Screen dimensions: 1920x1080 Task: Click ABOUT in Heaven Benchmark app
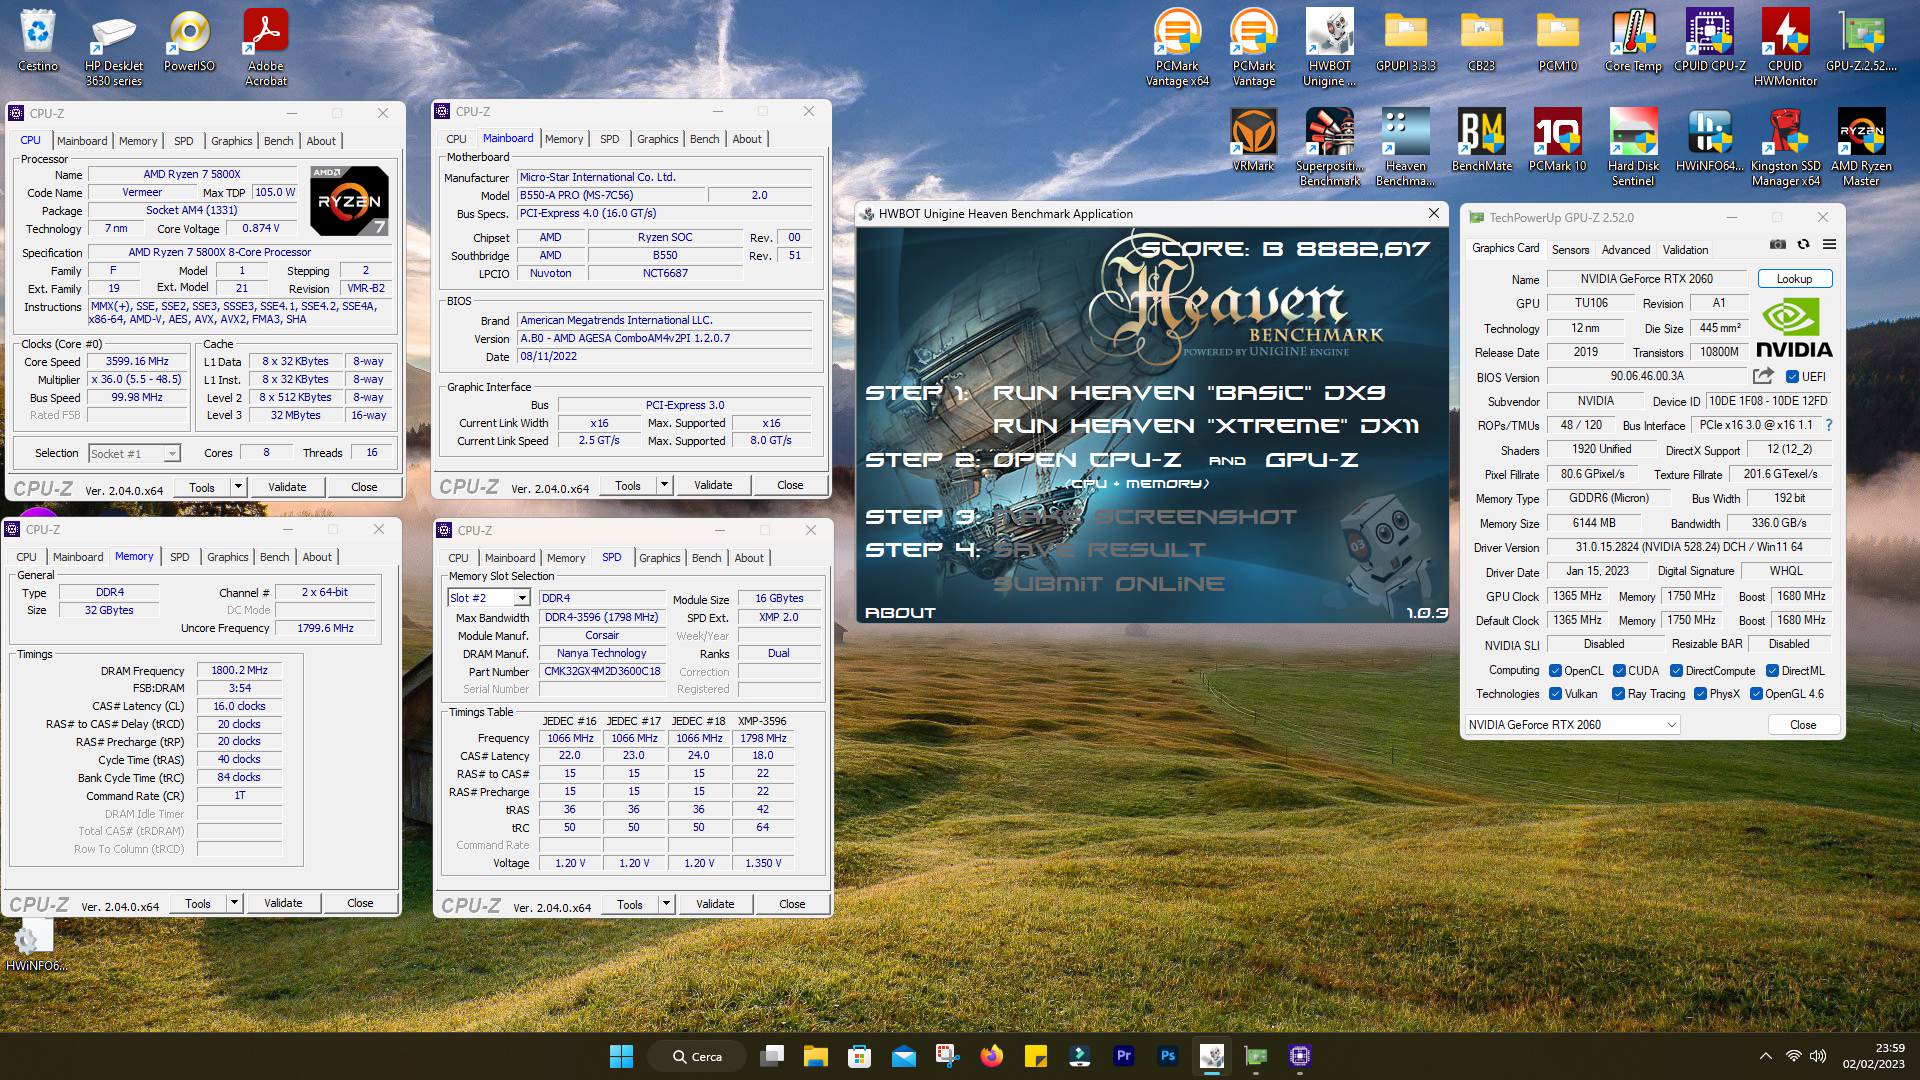(x=900, y=613)
